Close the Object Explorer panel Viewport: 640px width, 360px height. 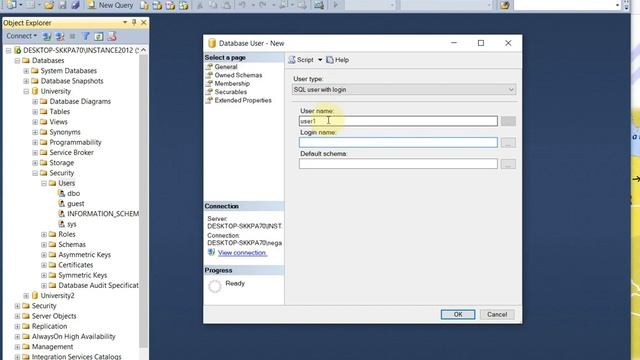[143, 22]
